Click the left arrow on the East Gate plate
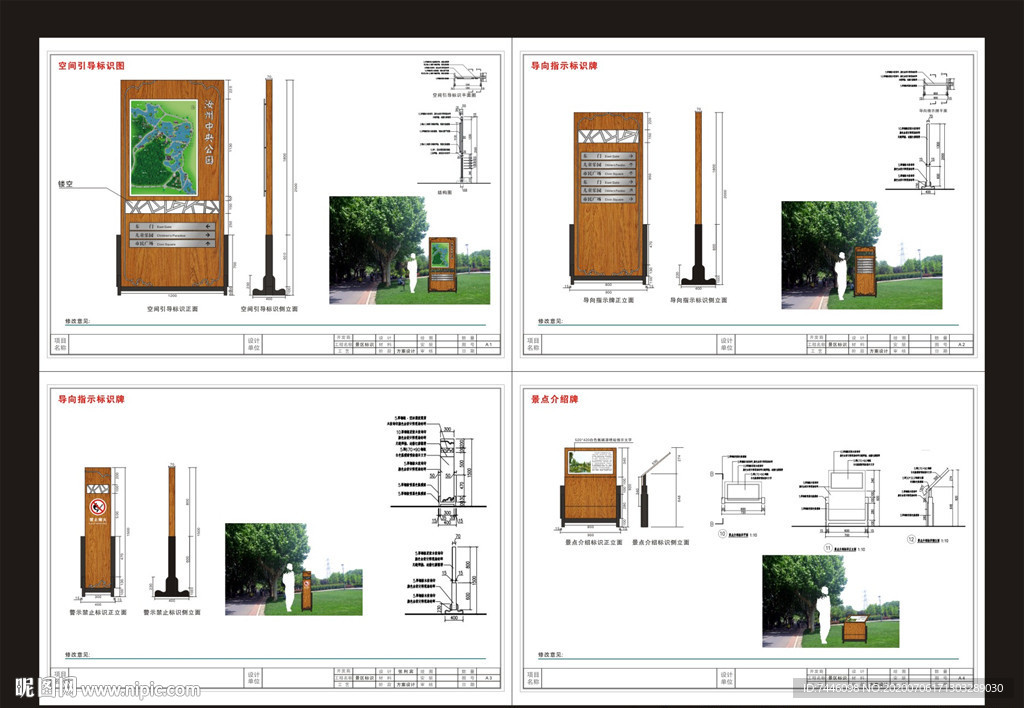1024x708 pixels. click(x=209, y=227)
